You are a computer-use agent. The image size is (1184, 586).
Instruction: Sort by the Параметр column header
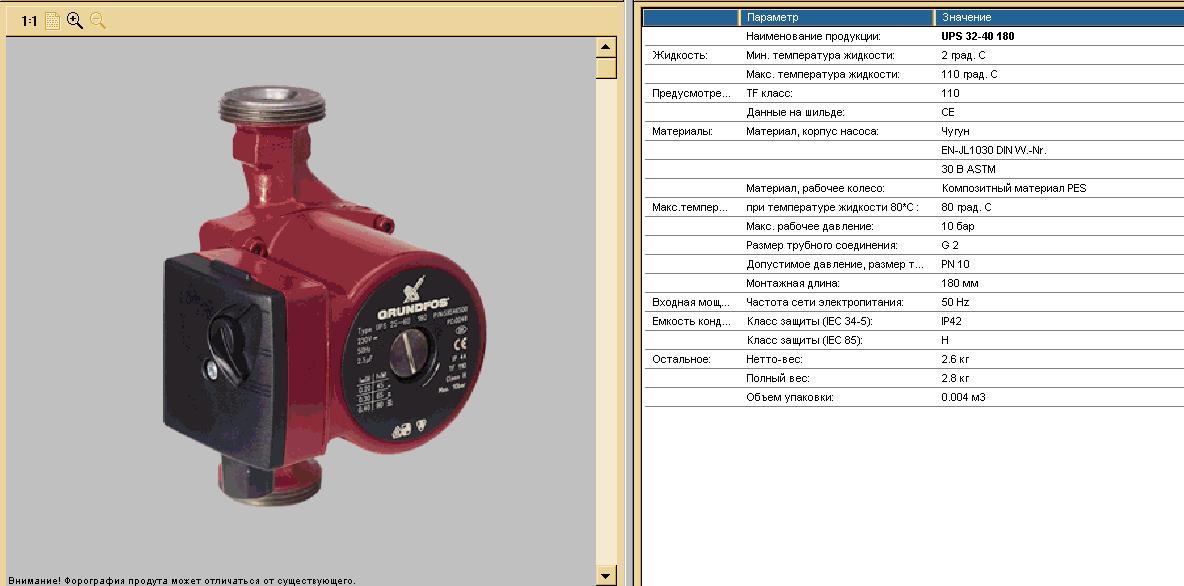tap(837, 17)
